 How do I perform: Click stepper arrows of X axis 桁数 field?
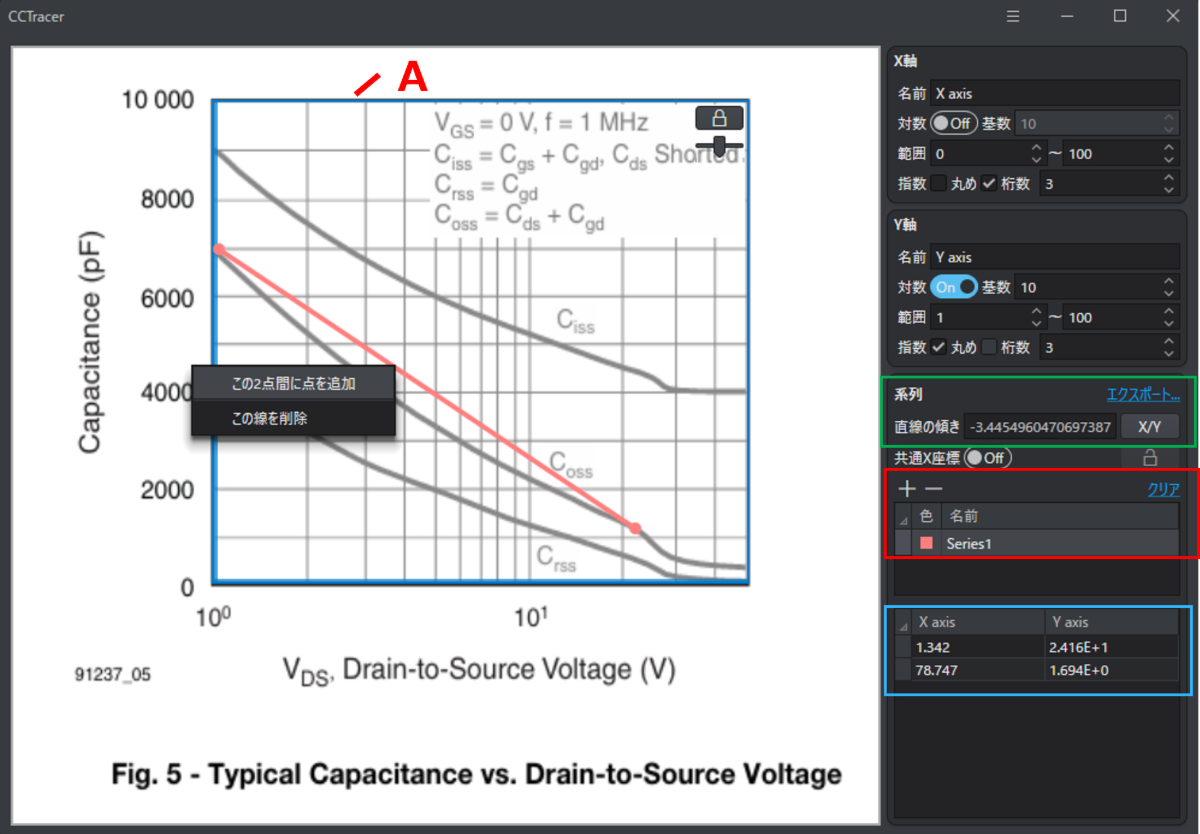pos(1169,183)
